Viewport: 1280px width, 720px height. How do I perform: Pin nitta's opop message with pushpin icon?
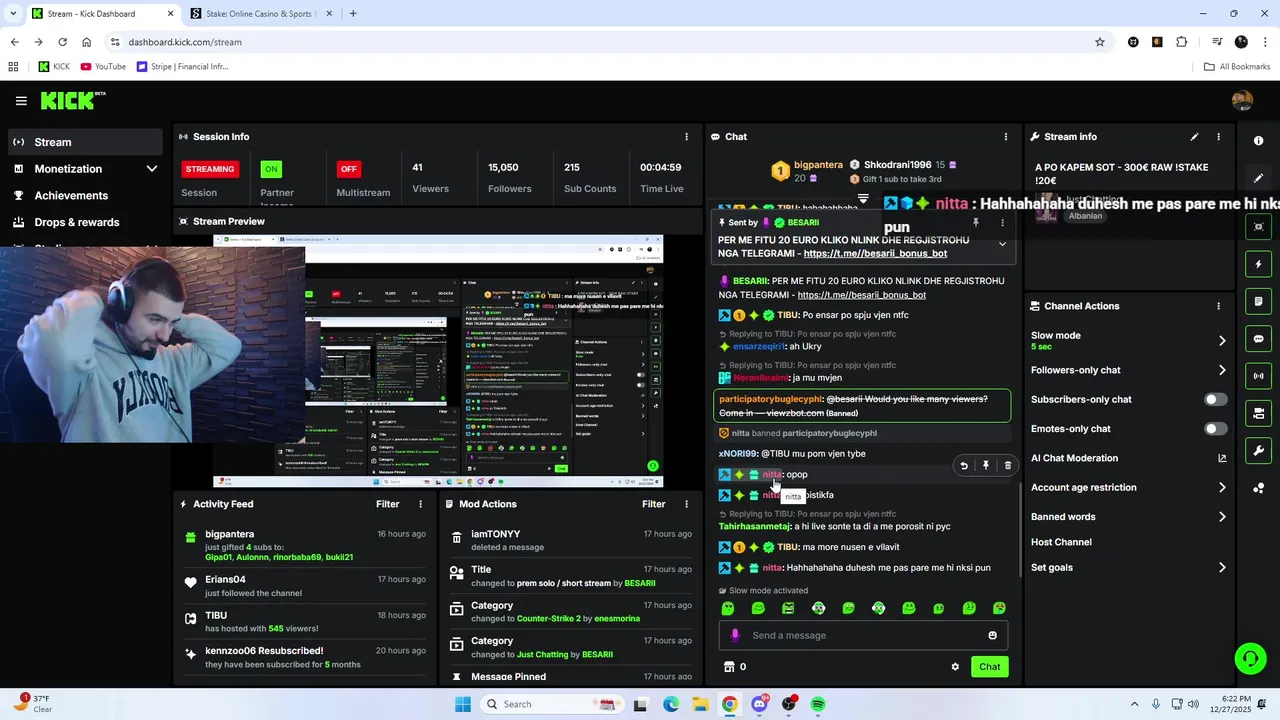(986, 465)
